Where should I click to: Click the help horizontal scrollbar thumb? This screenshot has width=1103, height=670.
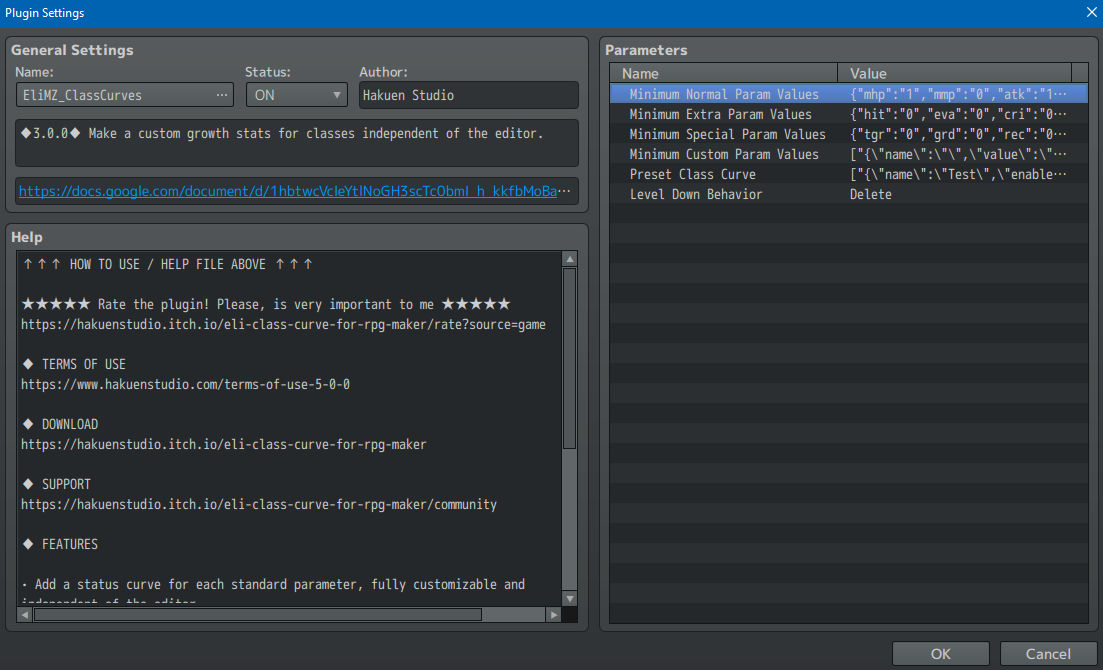click(x=257, y=614)
